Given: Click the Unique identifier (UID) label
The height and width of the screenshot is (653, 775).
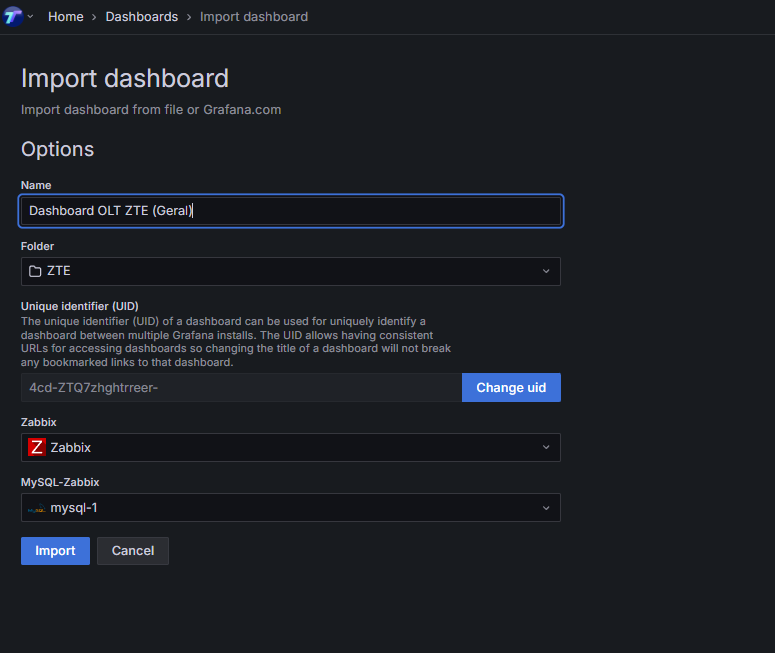Looking at the screenshot, I should (80, 306).
